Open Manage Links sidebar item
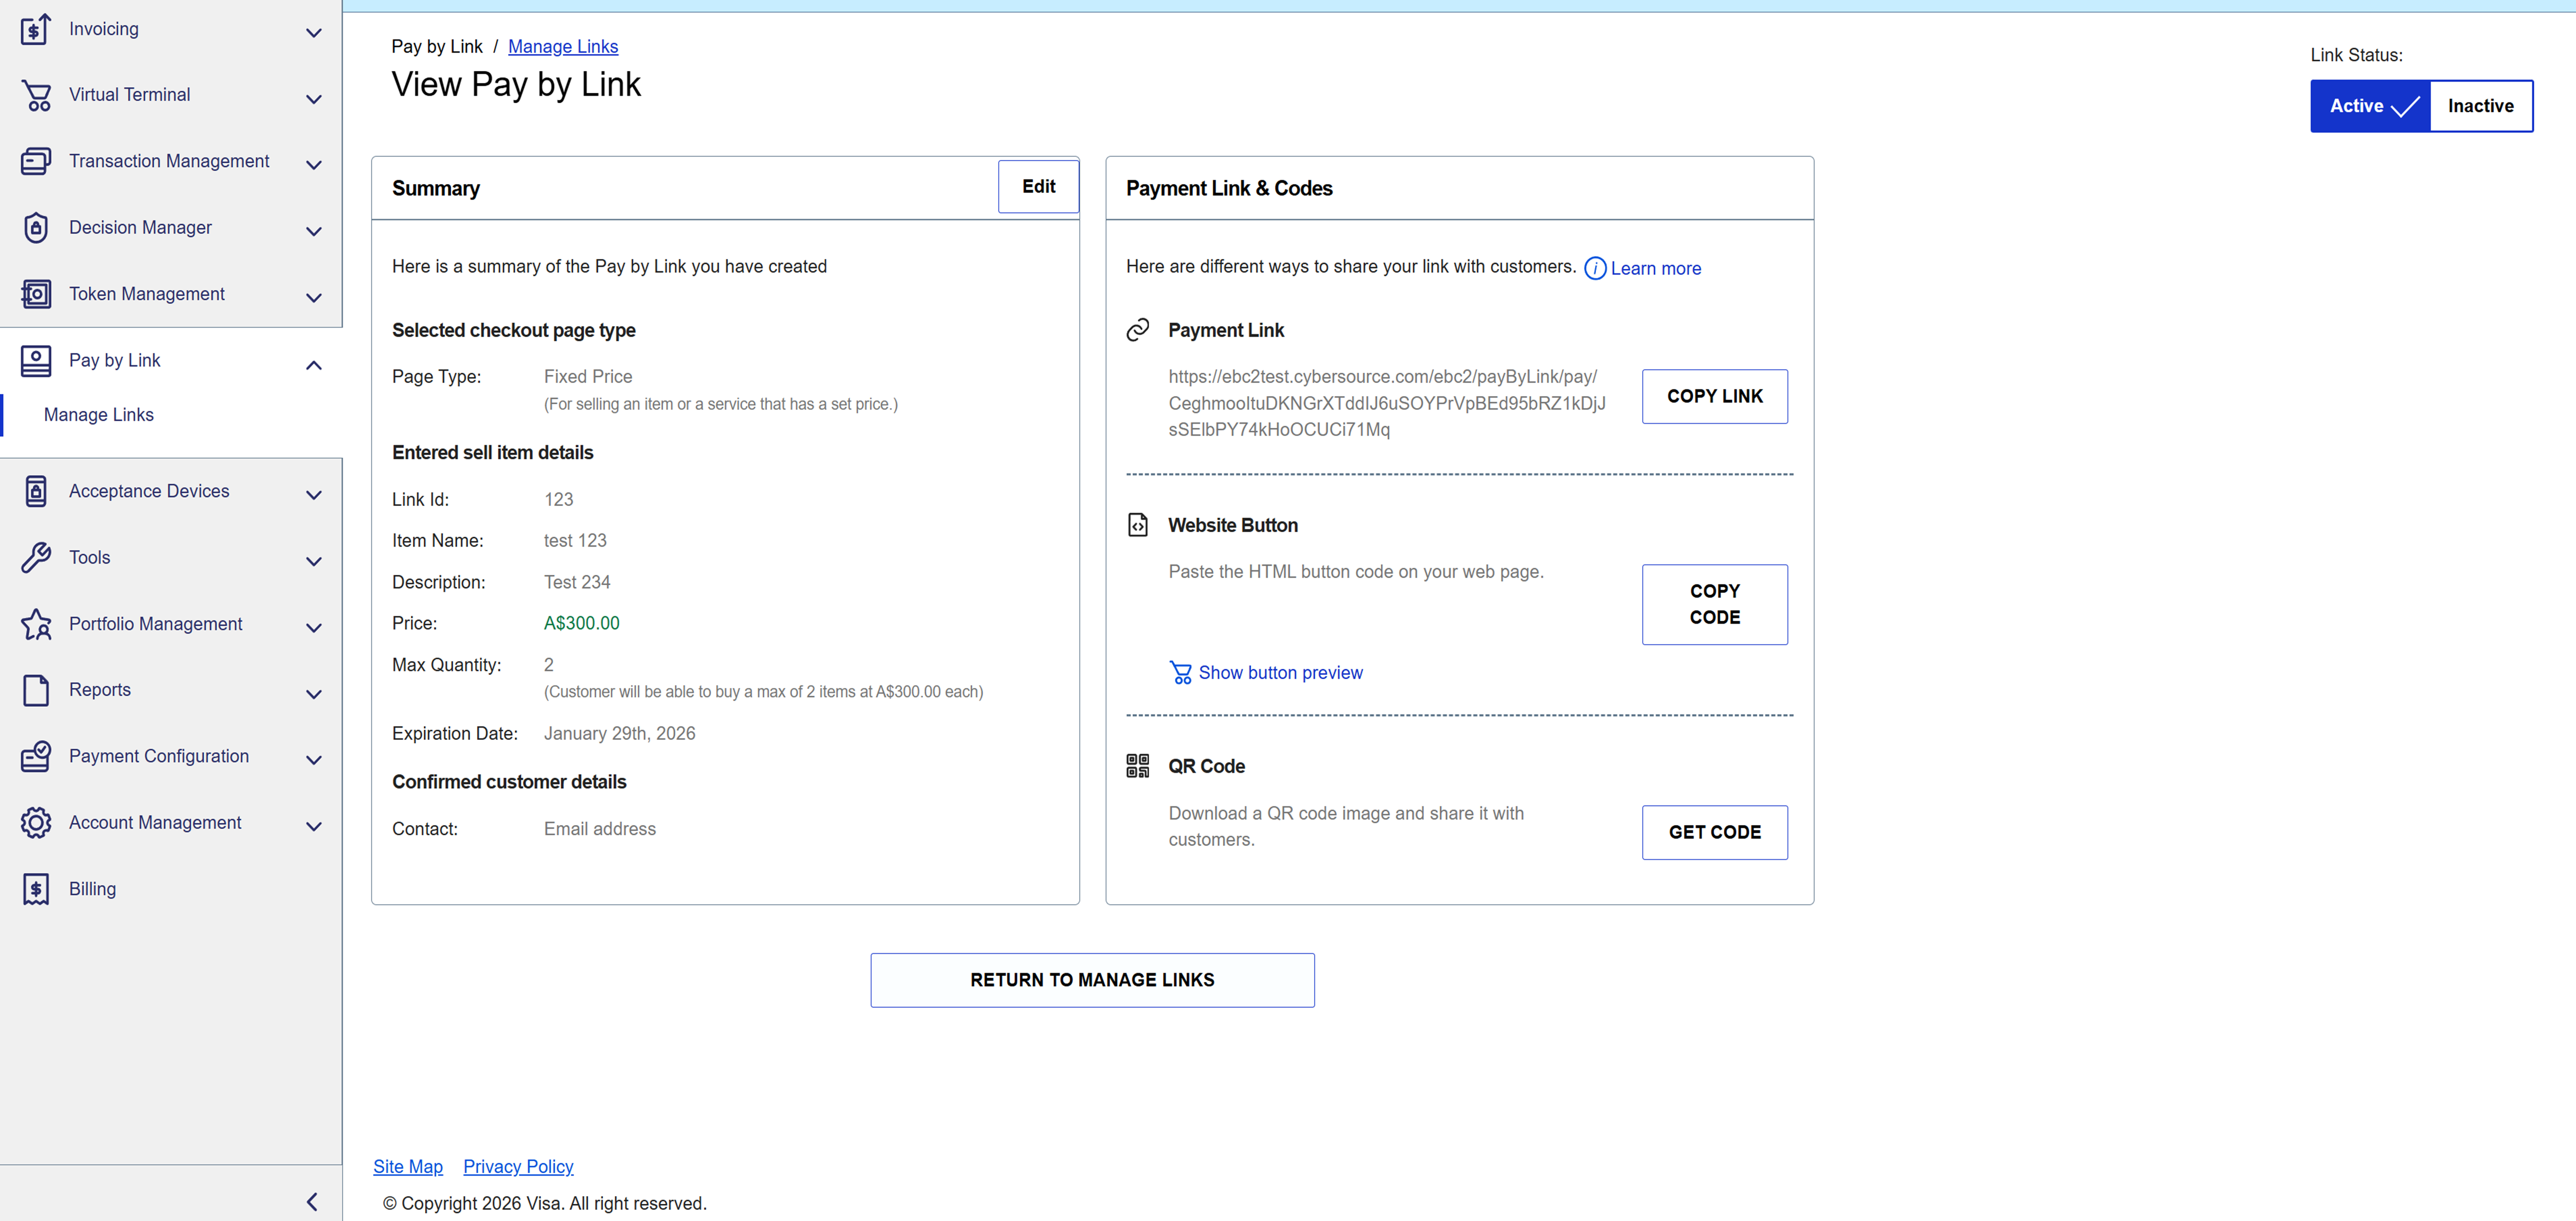Image resolution: width=2576 pixels, height=1221 pixels. click(x=99, y=415)
